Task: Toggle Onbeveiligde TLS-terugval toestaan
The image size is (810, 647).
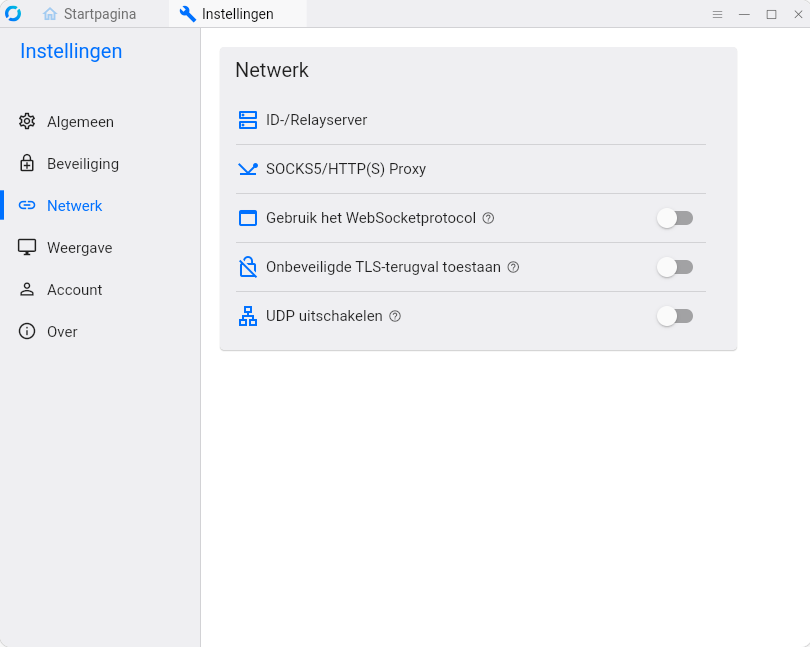Action: (x=675, y=266)
